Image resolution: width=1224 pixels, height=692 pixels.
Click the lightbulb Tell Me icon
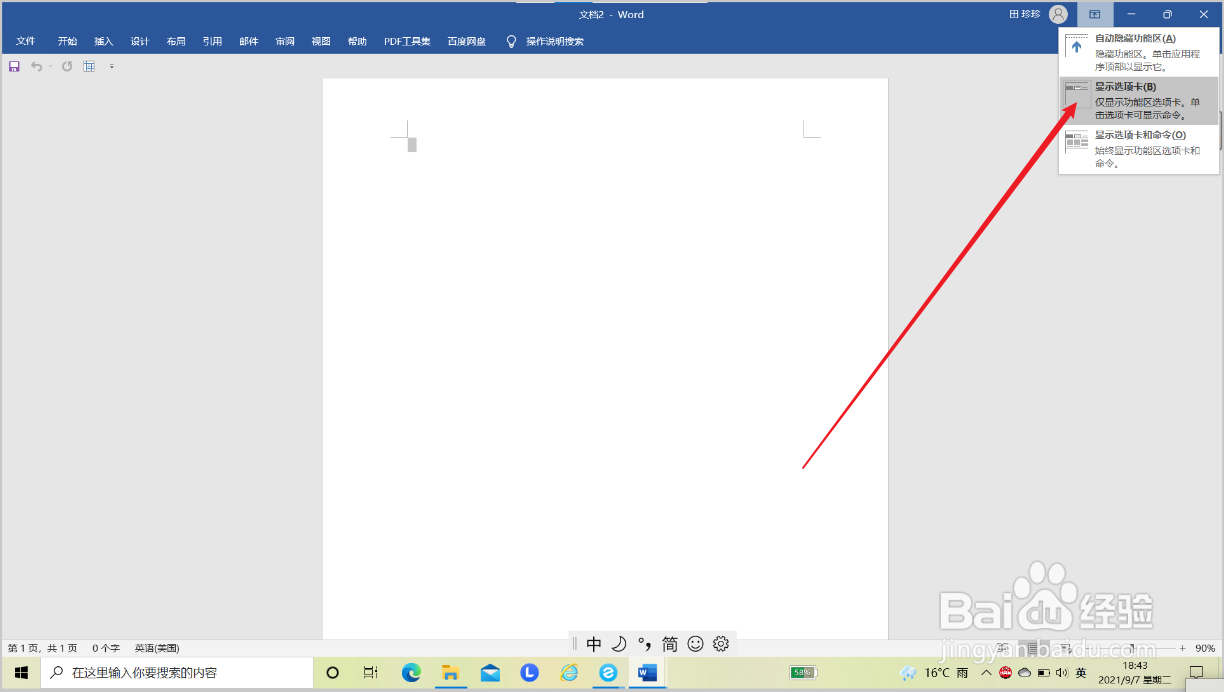pos(511,41)
